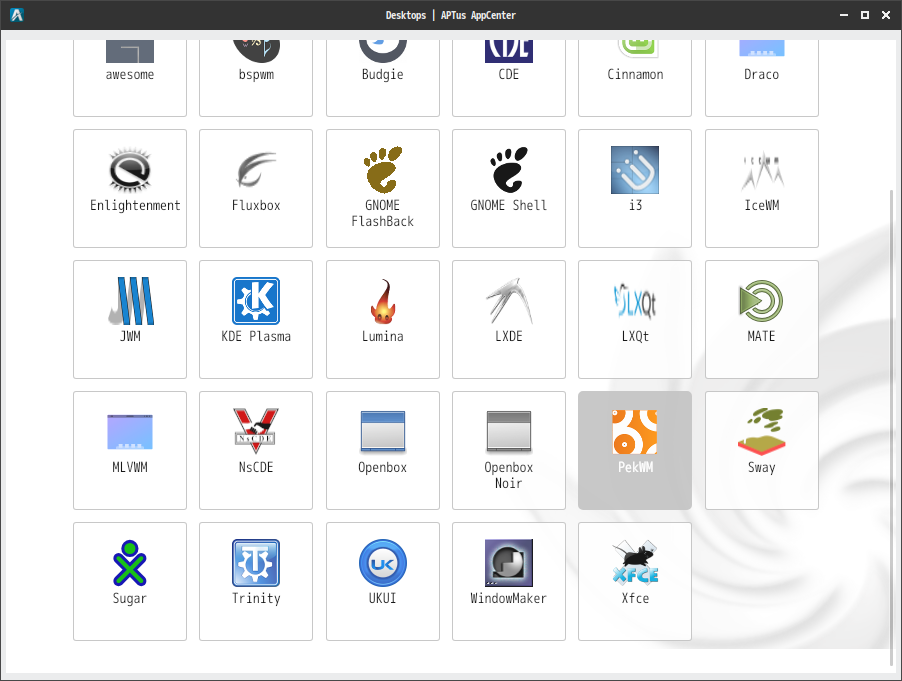Minimize the AppCenter window

(844, 15)
